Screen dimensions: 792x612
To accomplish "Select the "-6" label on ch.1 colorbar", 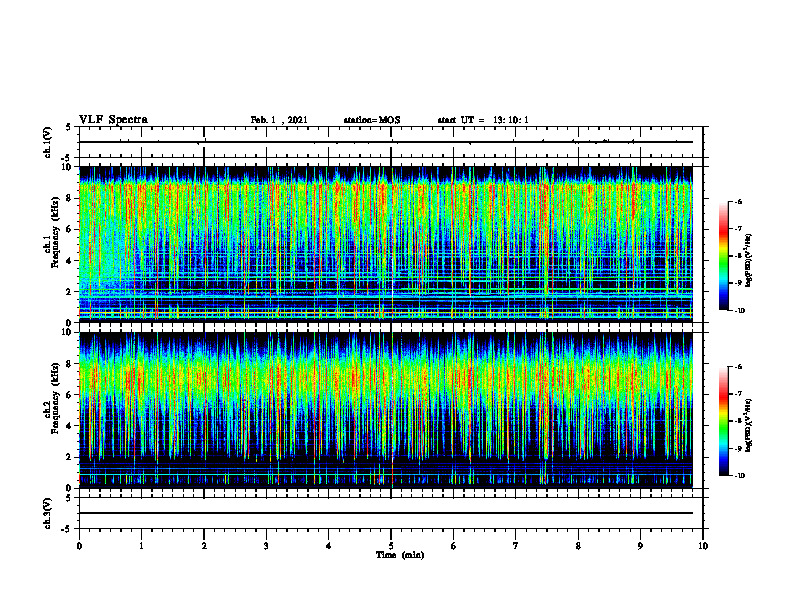I will (738, 202).
